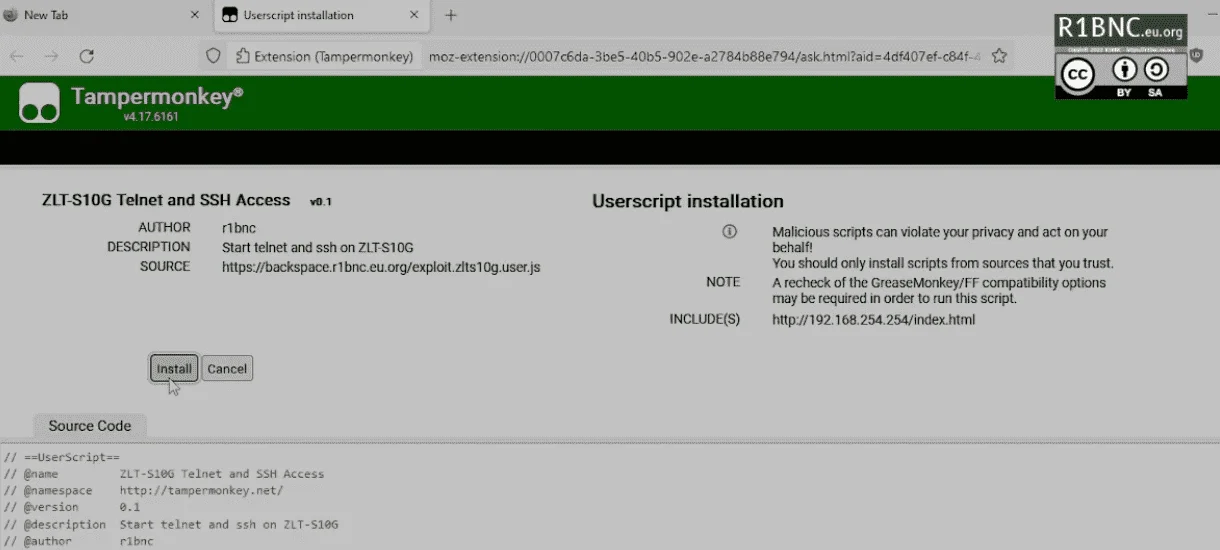Click the @author r1bnc source line
1220x550 pixels.
click(78, 541)
